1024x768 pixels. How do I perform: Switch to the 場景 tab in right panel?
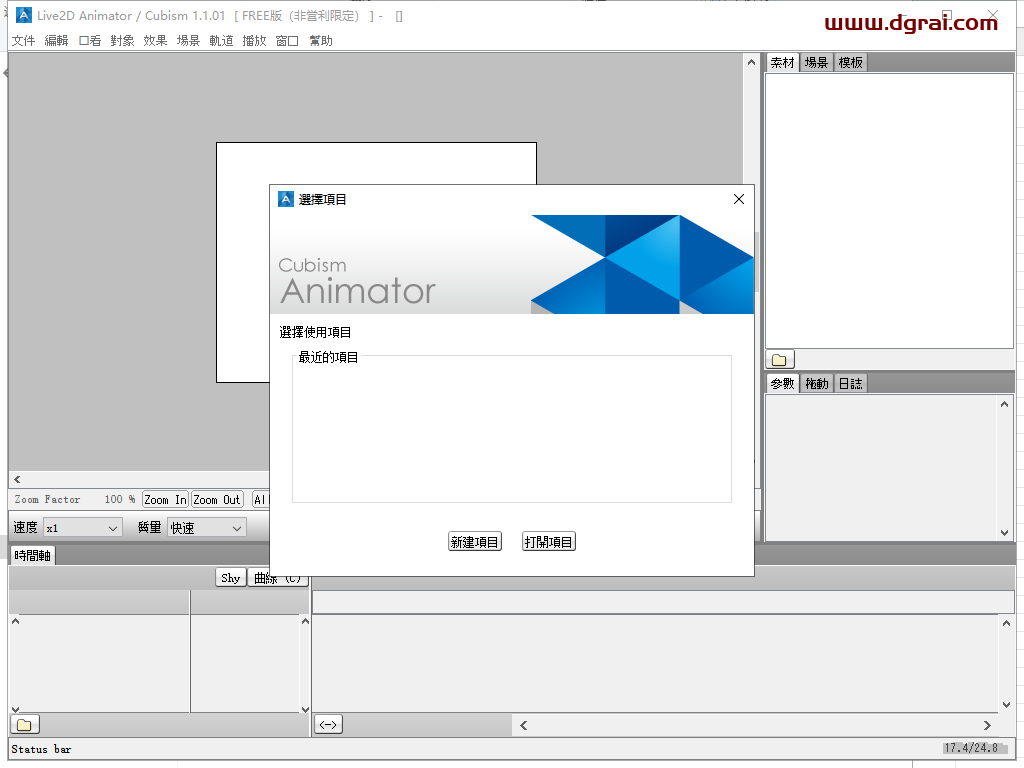pos(816,63)
